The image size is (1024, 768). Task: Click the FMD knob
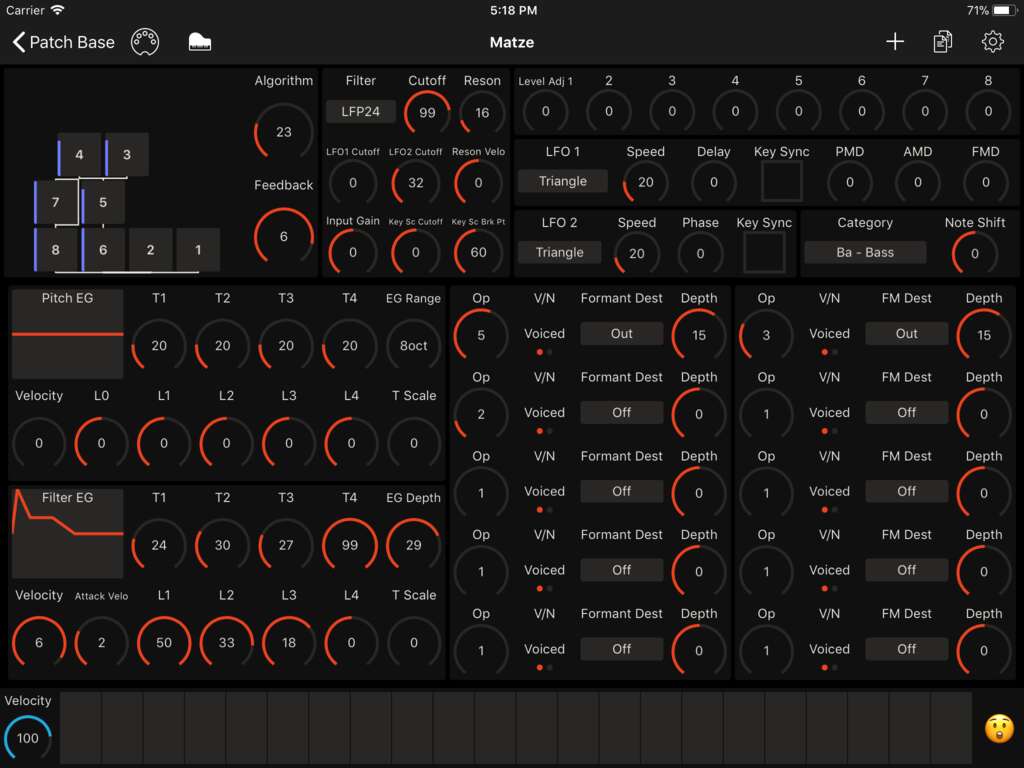coord(985,182)
